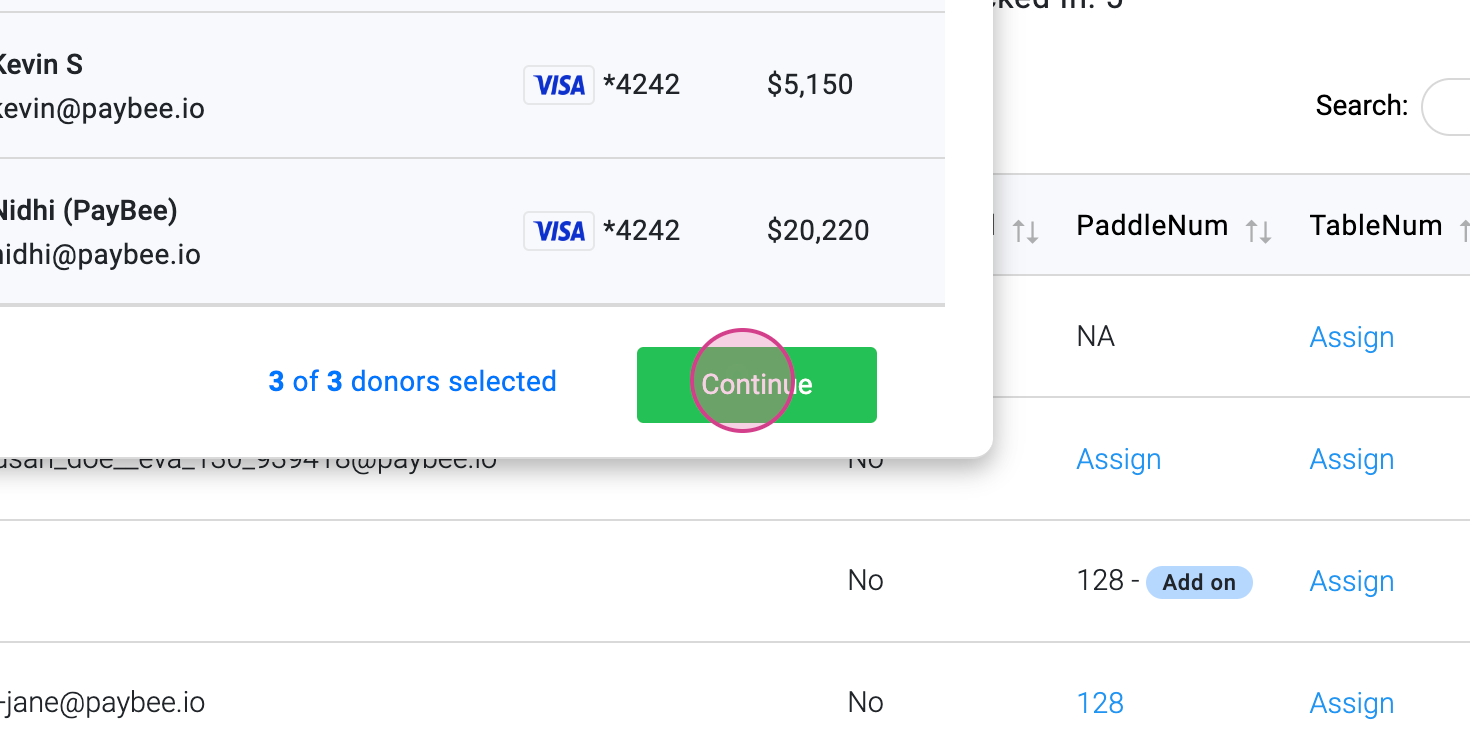
Task: Focus the Search input field
Action: click(1447, 106)
